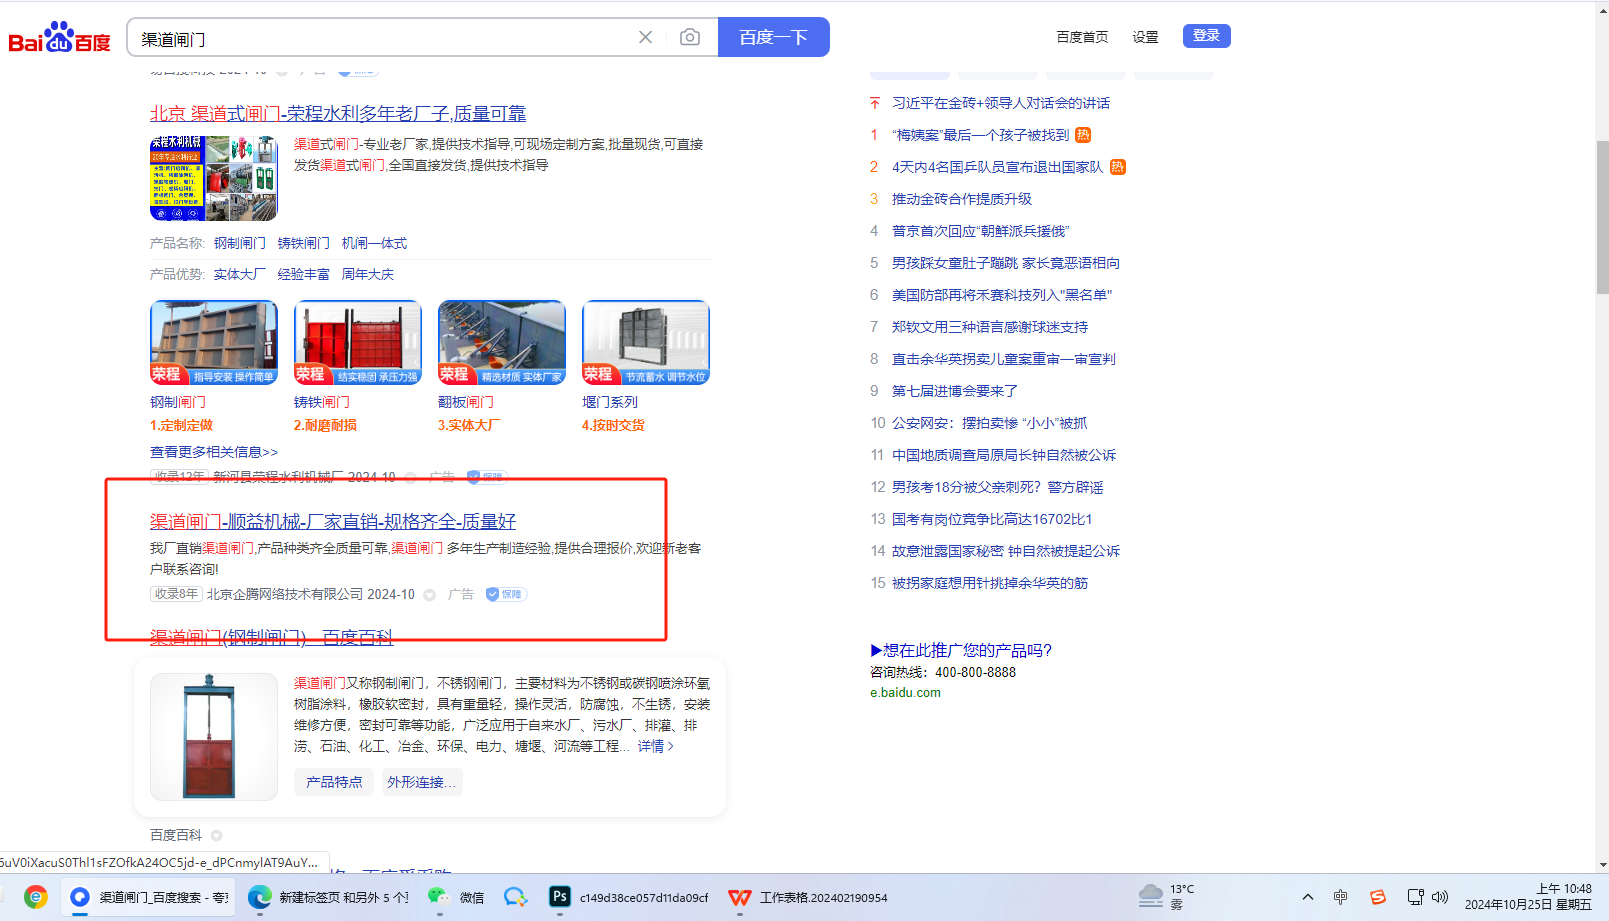Screen dimensions: 1609x921
Task: Go to 百度首页 link
Action: click(1082, 37)
